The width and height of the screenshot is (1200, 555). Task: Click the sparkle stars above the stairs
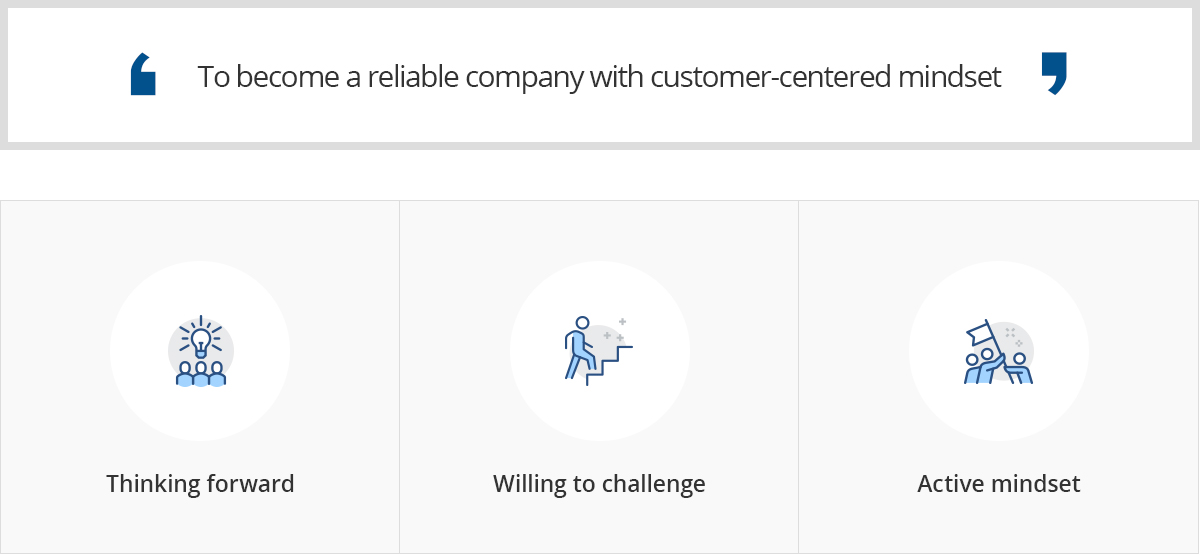tap(615, 331)
